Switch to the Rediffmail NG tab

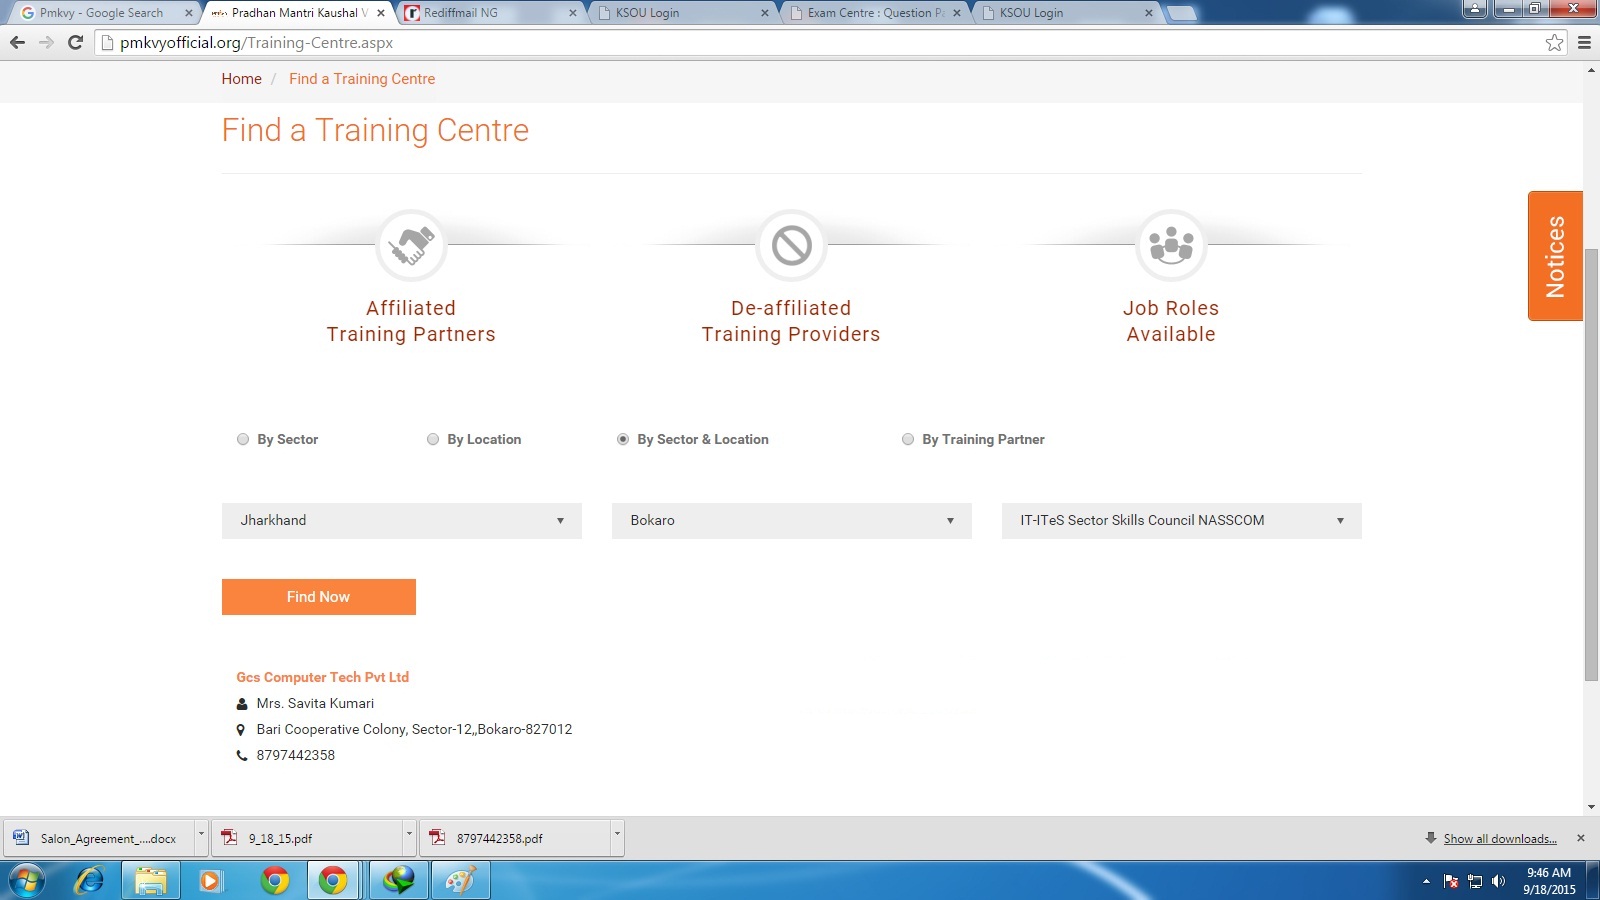484,13
